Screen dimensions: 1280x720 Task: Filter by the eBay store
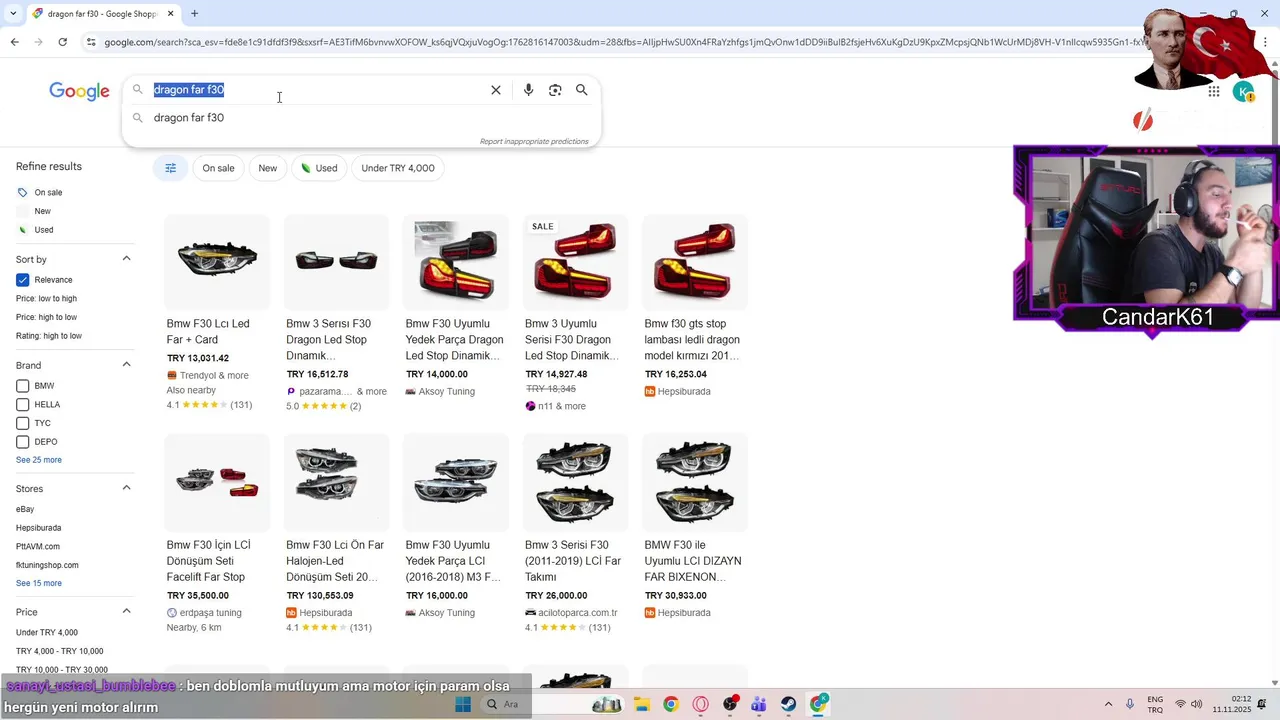pyautogui.click(x=25, y=509)
